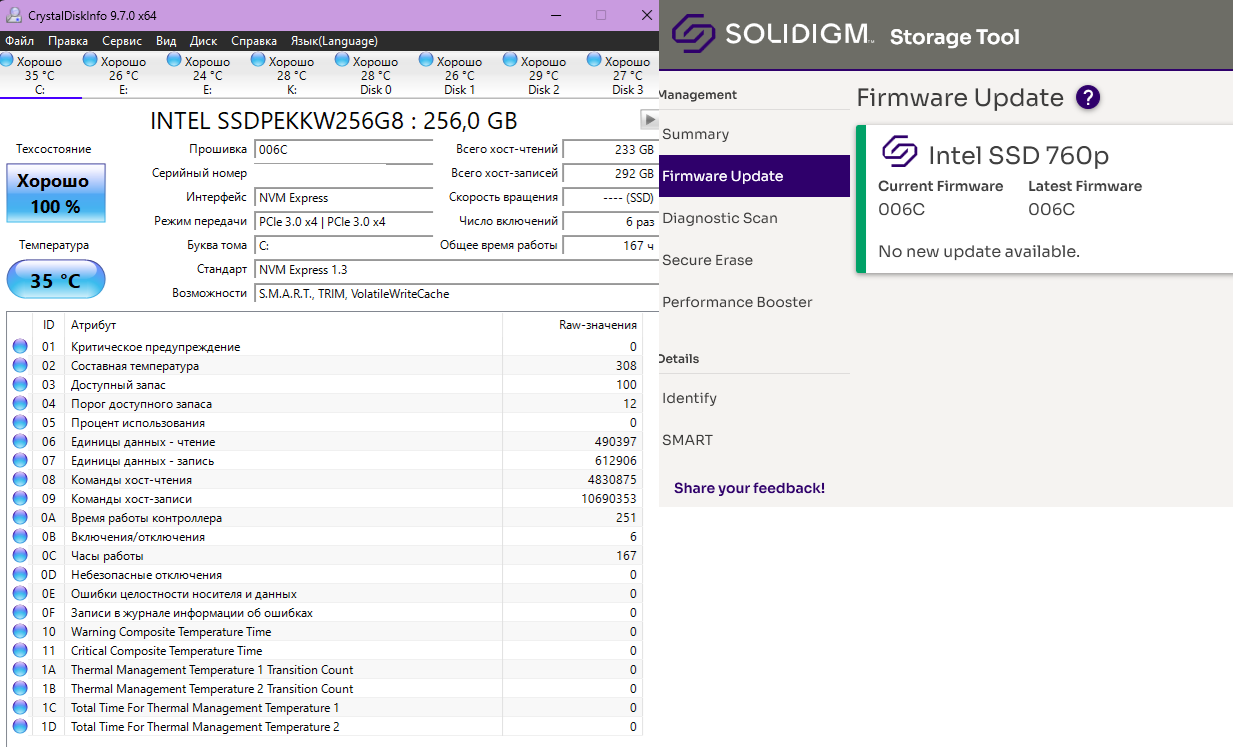This screenshot has height=747, width=1233.
Task: Click the Raw-значения column header
Action: click(x=572, y=325)
